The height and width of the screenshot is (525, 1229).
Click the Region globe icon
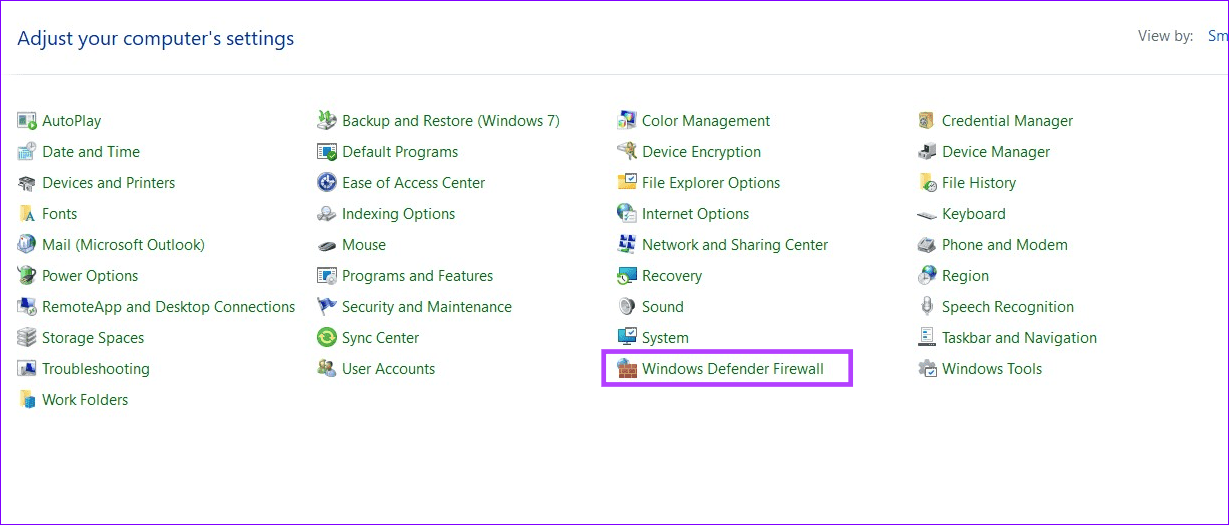coord(927,276)
